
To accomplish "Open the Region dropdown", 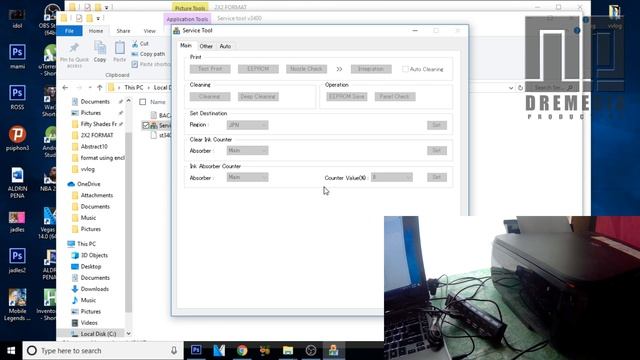I will [247, 125].
